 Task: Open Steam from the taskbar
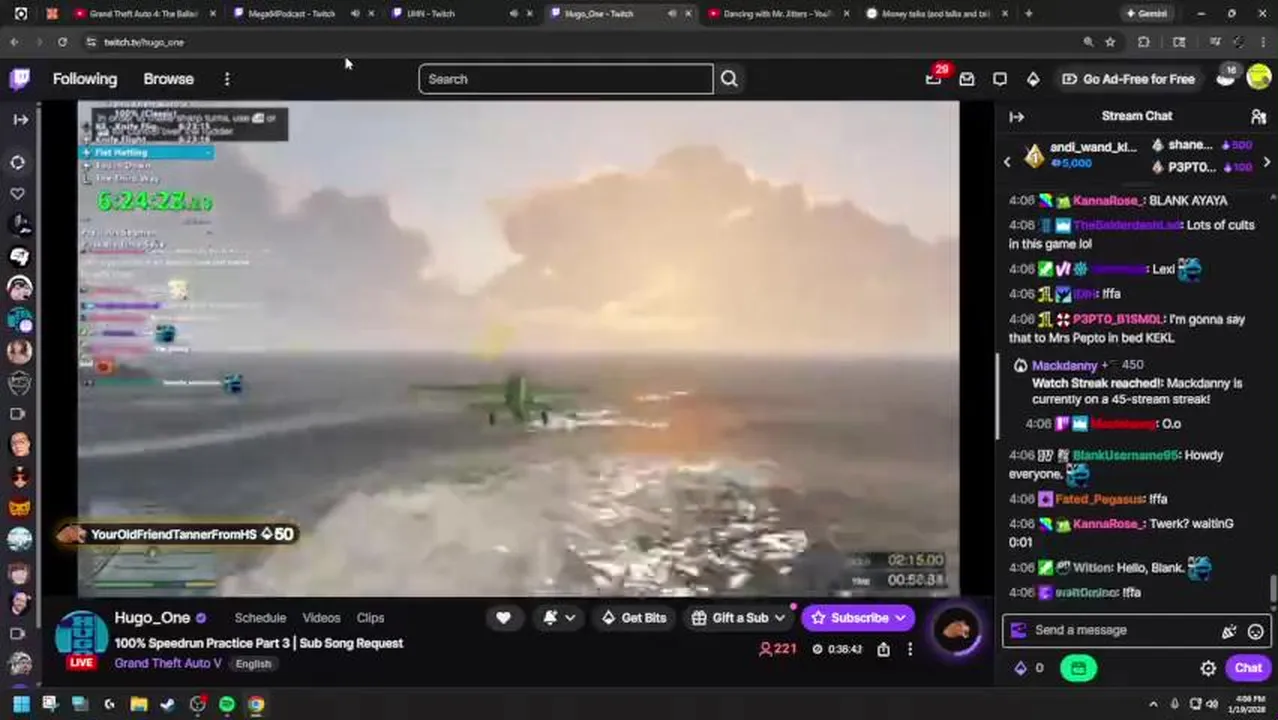tap(168, 704)
